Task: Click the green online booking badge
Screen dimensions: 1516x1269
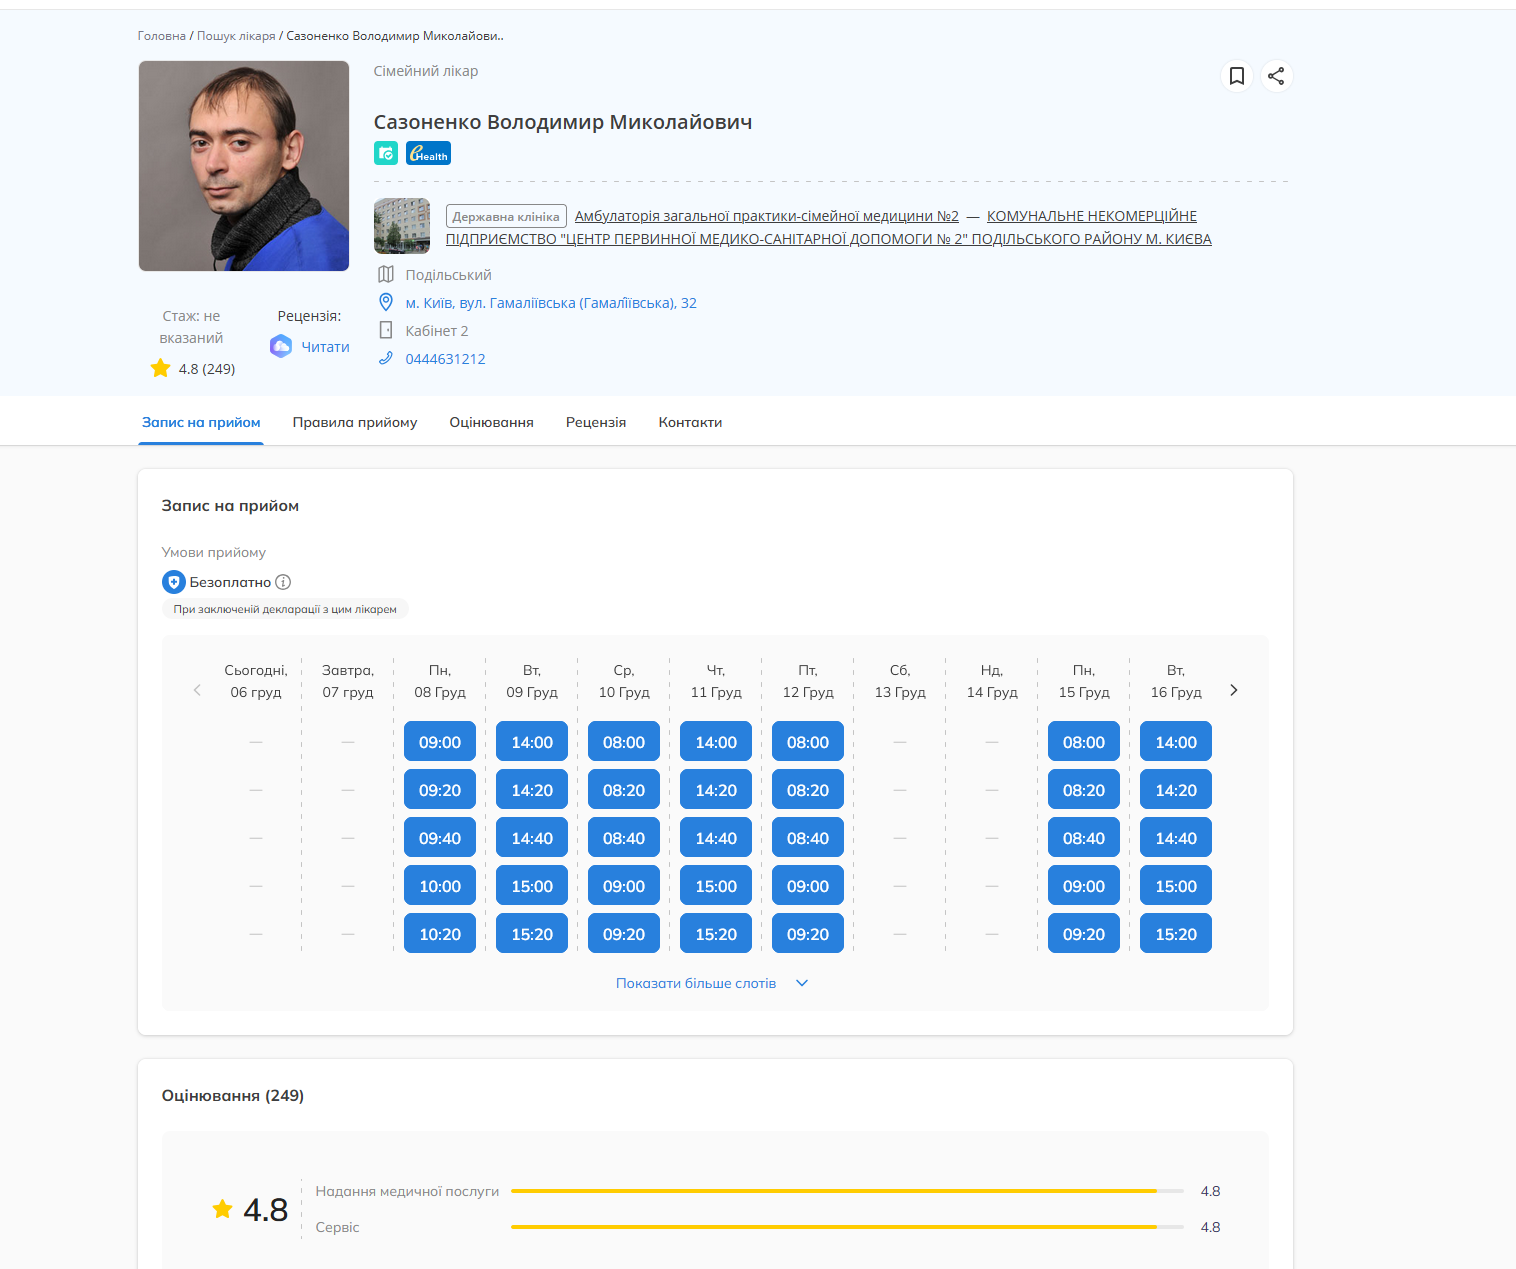Action: point(386,153)
